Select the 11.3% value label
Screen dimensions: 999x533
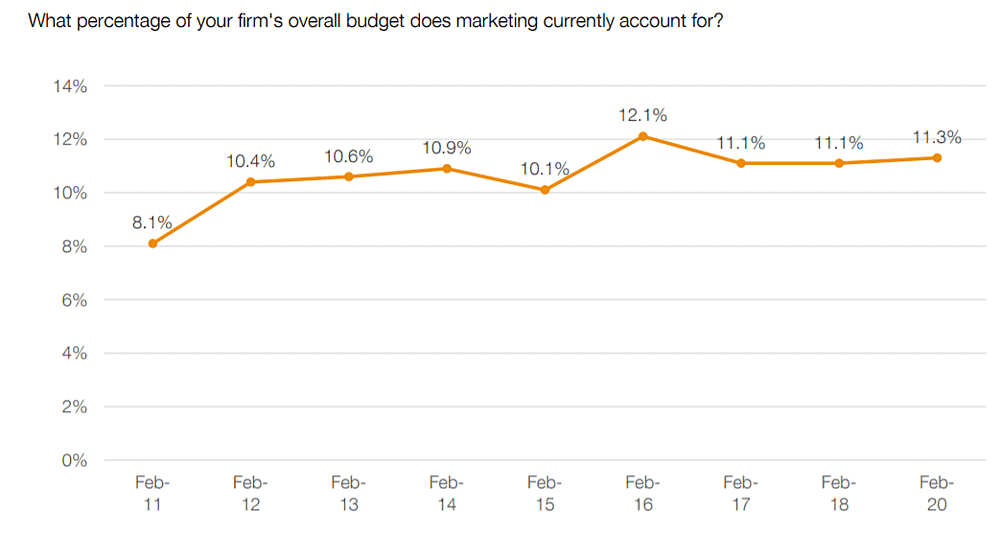937,137
